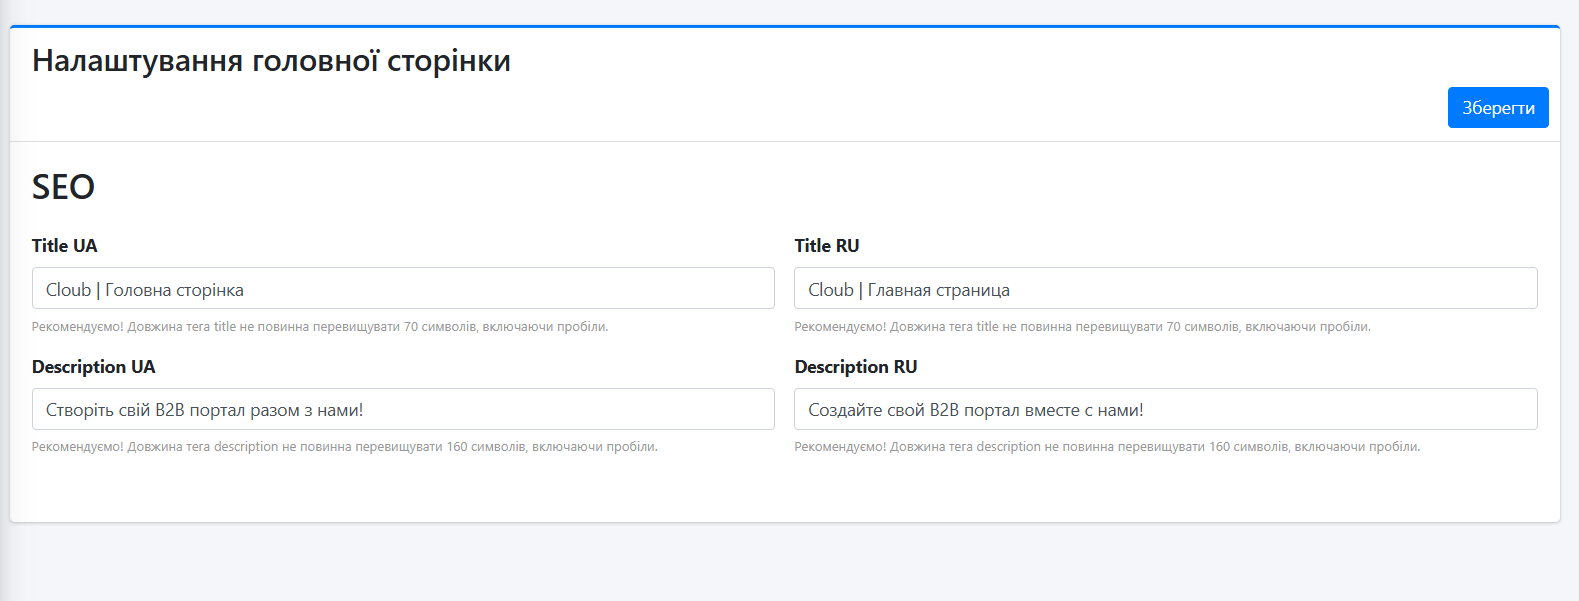Click the SEO section heading
1579x601 pixels.
tap(63, 187)
